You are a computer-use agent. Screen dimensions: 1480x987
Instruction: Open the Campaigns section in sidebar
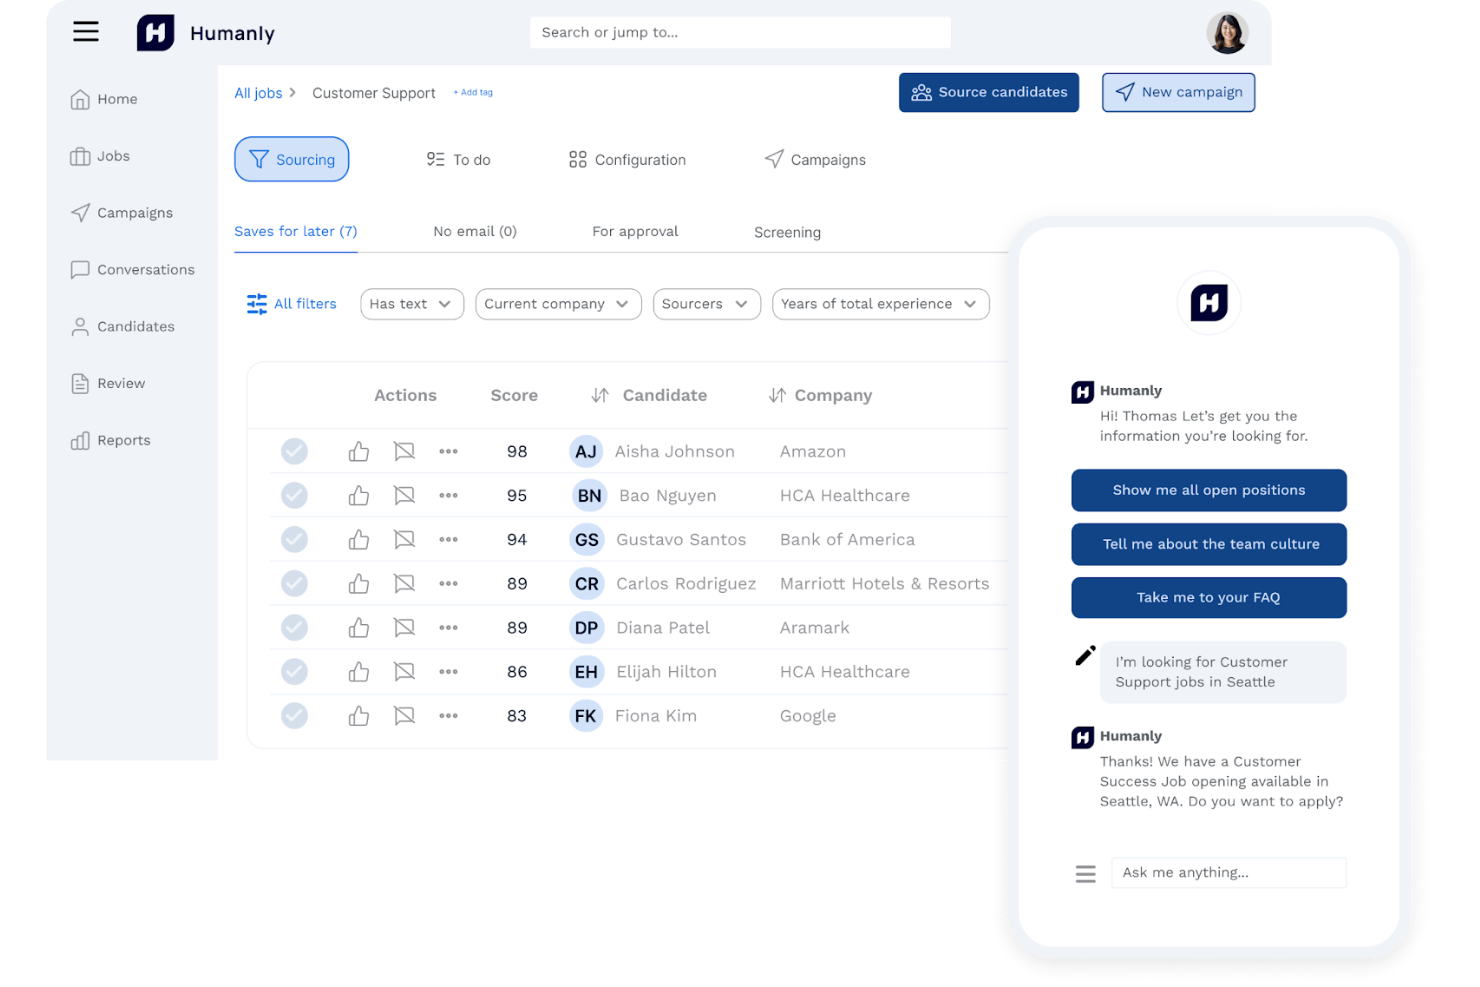click(x=81, y=212)
